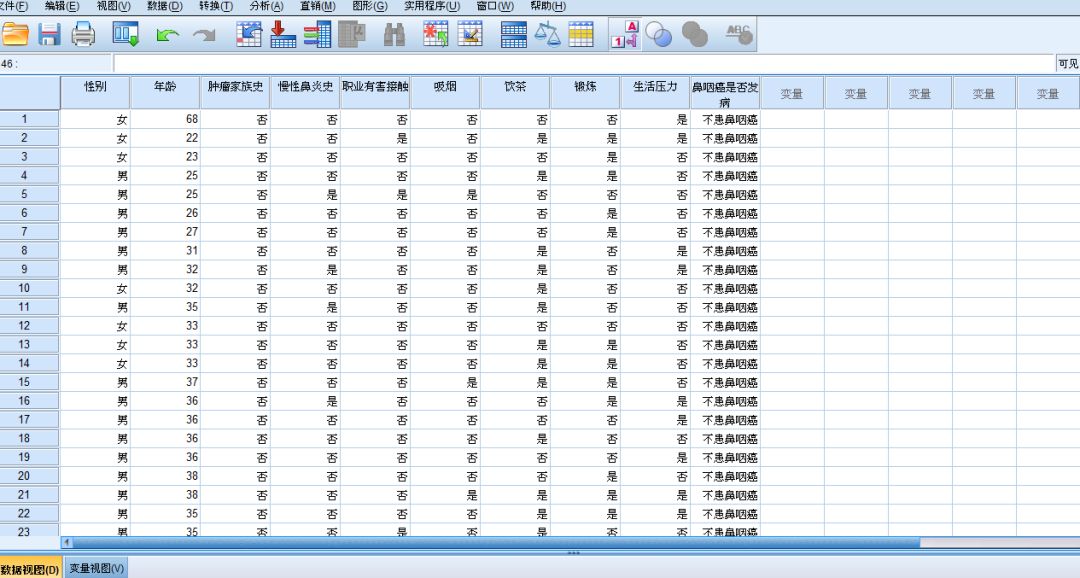Image resolution: width=1080 pixels, height=578 pixels.
Task: Click 不患鼻咽癌 cell in row 12
Action: 725,326
